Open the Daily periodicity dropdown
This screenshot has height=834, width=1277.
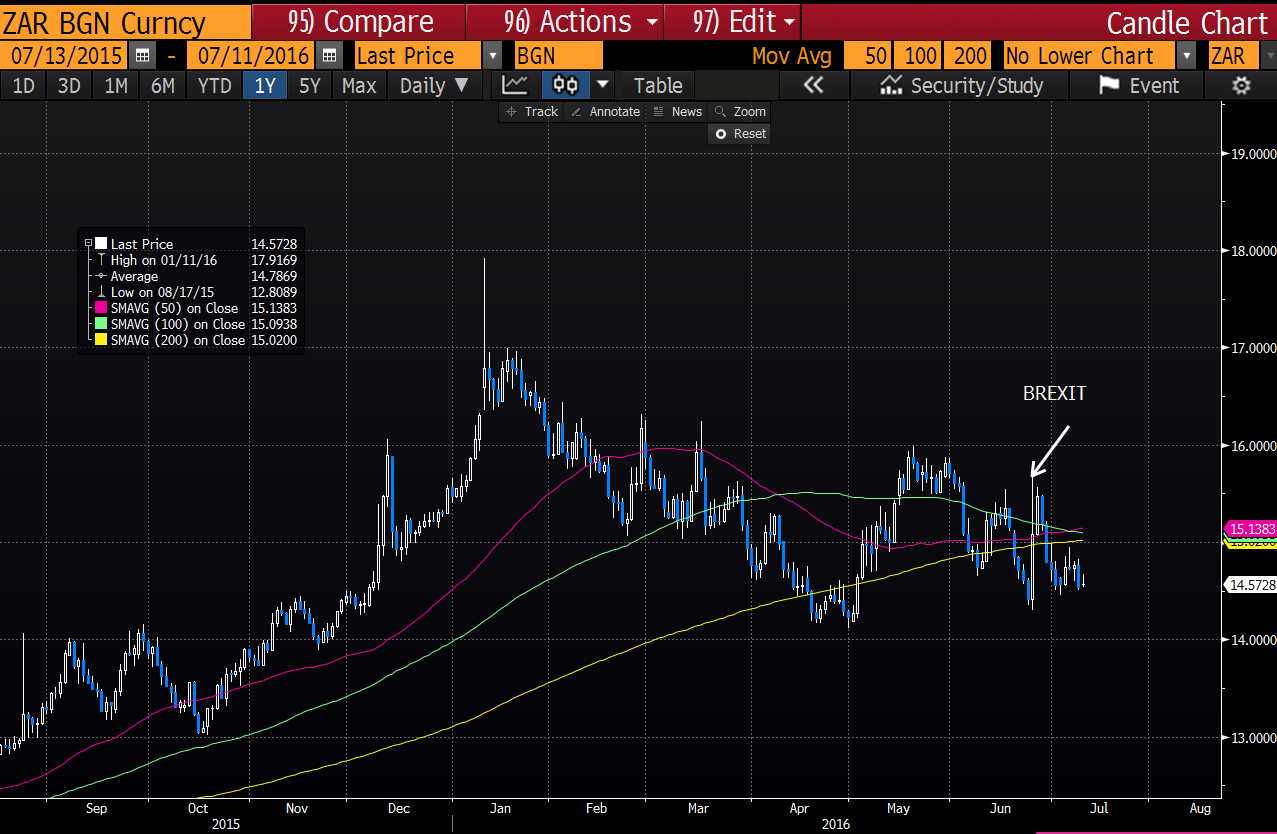(434, 86)
